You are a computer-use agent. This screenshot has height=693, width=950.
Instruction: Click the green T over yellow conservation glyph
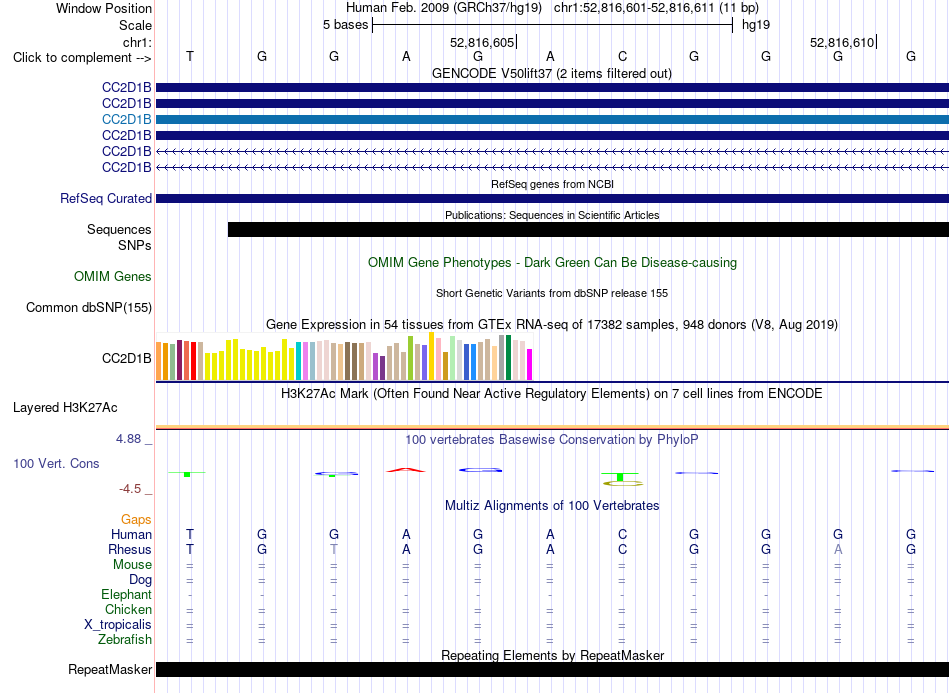tap(620, 479)
